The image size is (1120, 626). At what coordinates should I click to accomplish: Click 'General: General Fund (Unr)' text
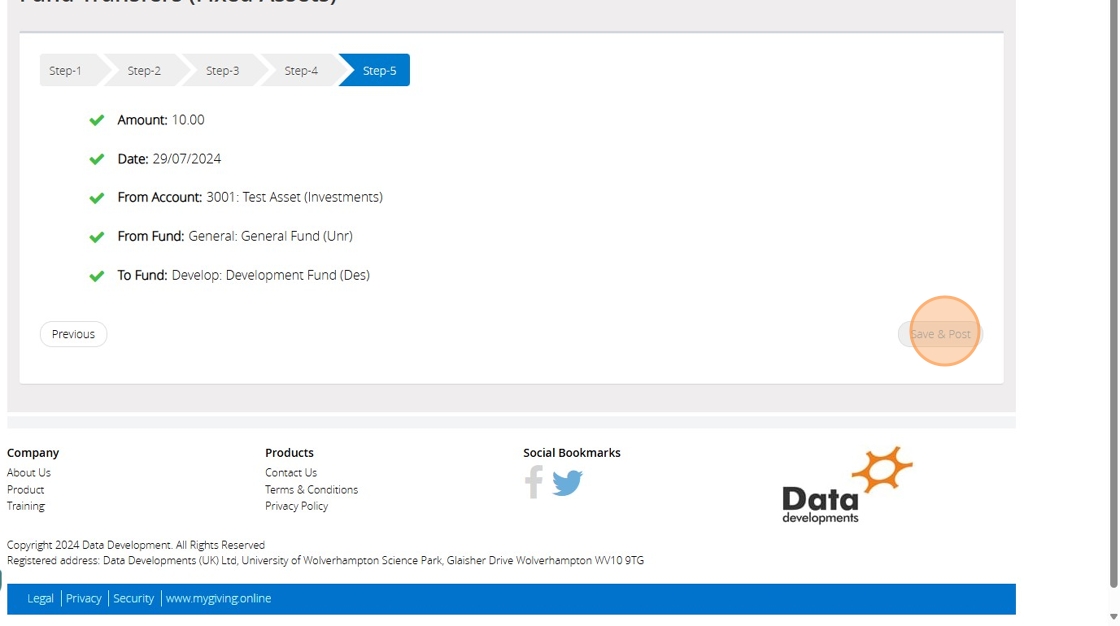pos(271,236)
